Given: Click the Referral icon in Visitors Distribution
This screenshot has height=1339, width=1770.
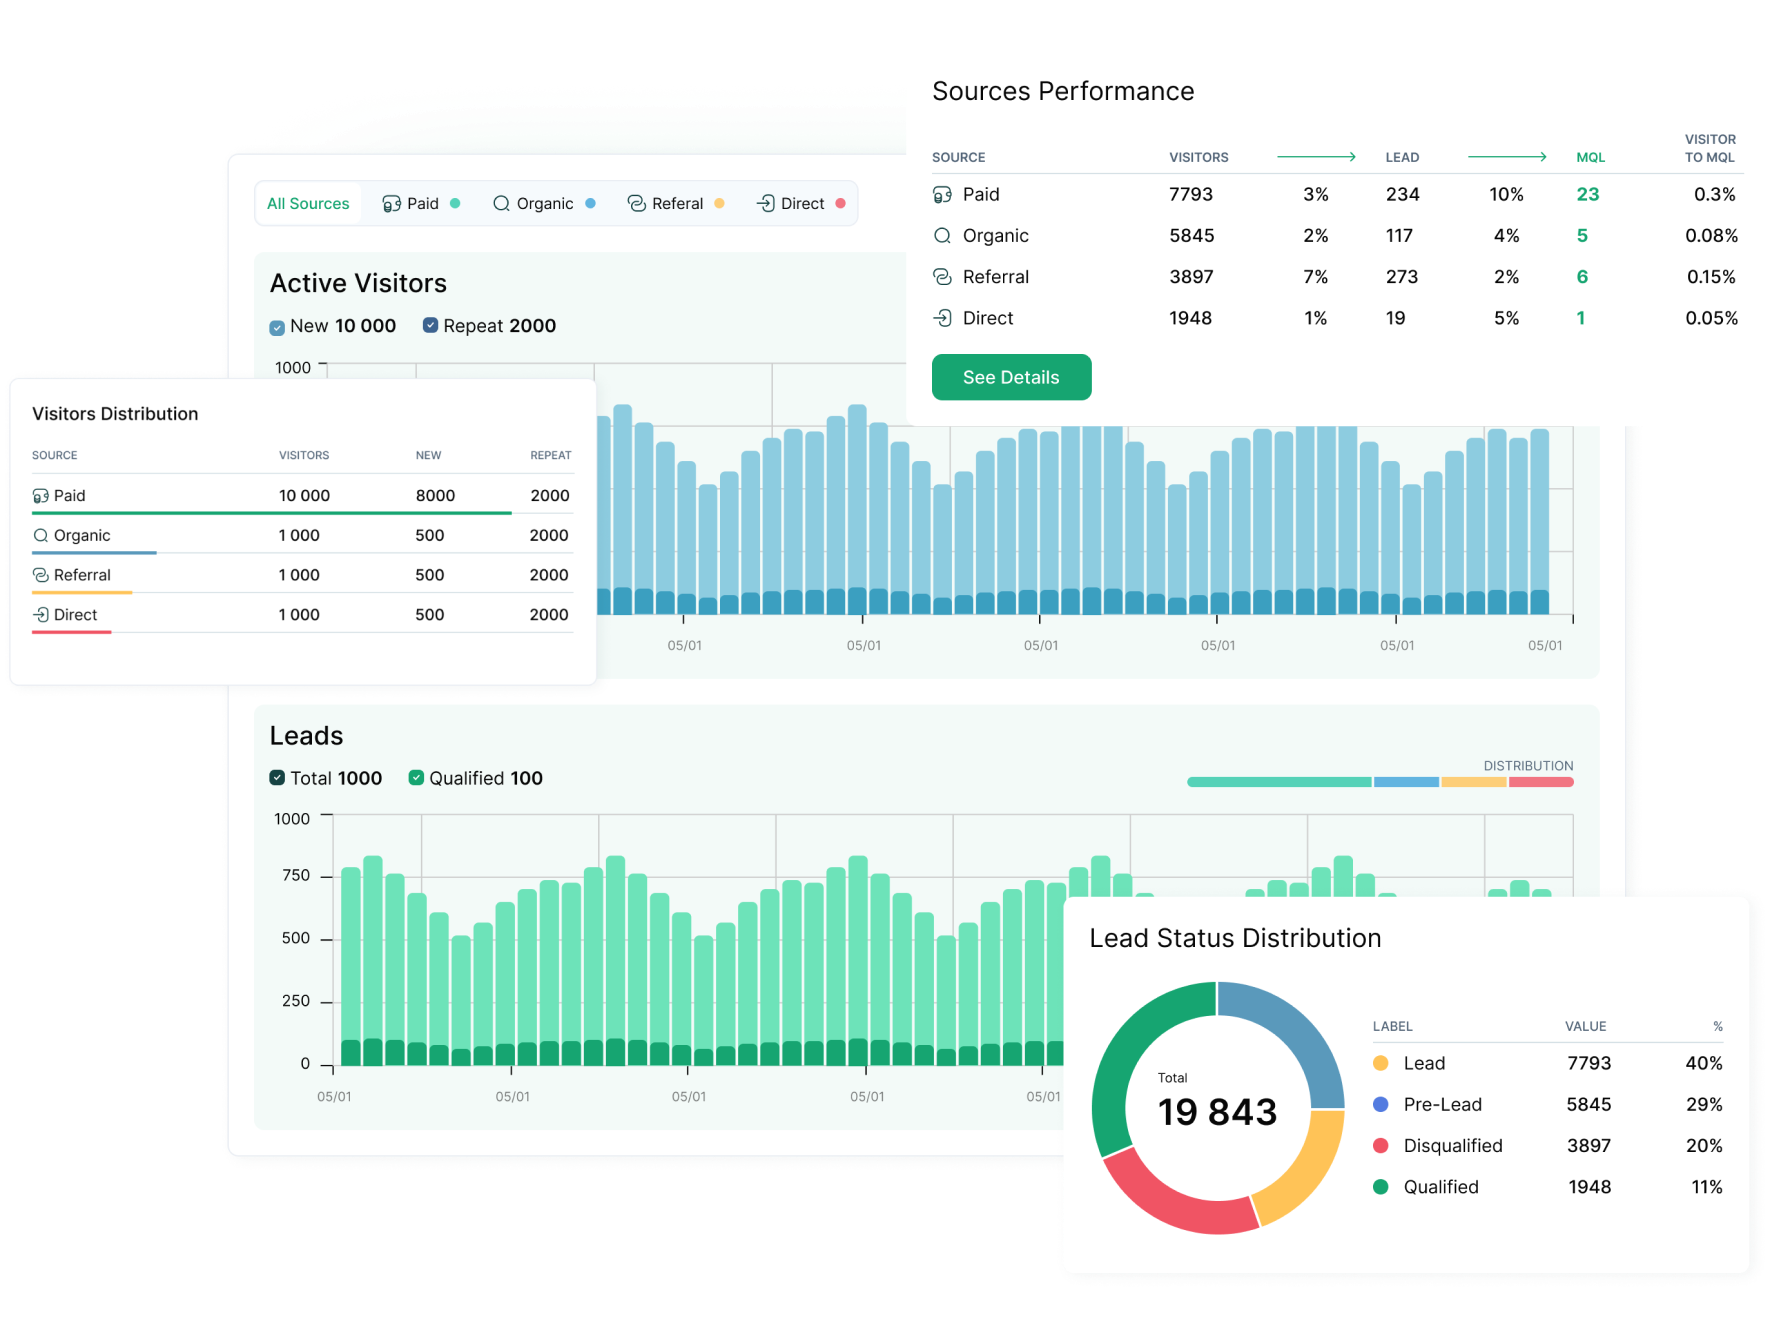Looking at the screenshot, I should [41, 575].
